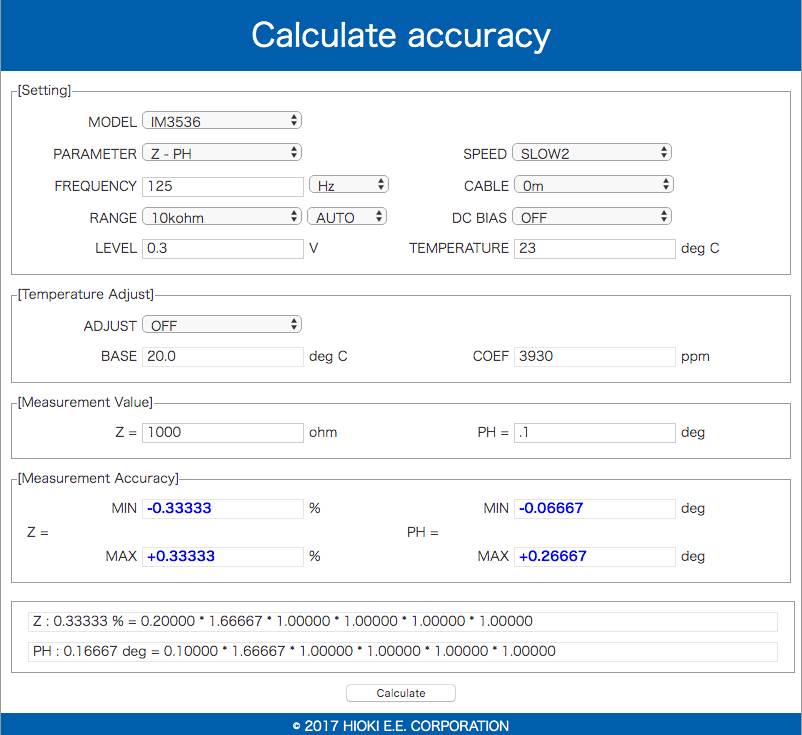Click the [Temperature Adjust] section label

tap(86, 295)
